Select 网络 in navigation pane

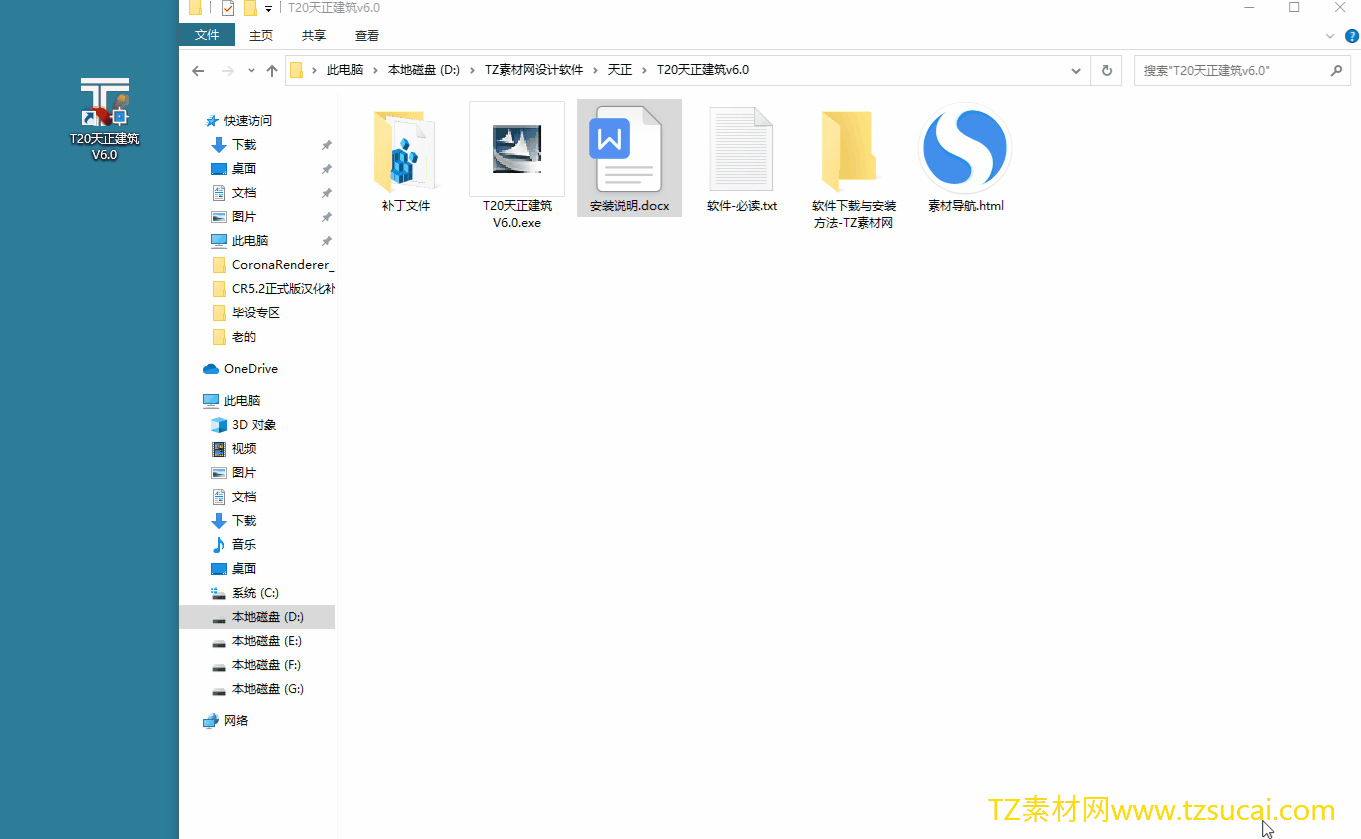click(x=225, y=721)
